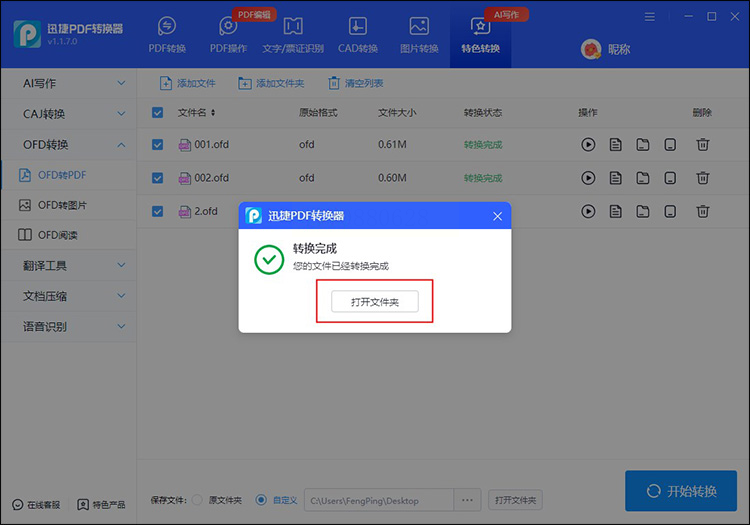Select OFD转图片 in the sidebar
The height and width of the screenshot is (525, 750).
[69, 205]
